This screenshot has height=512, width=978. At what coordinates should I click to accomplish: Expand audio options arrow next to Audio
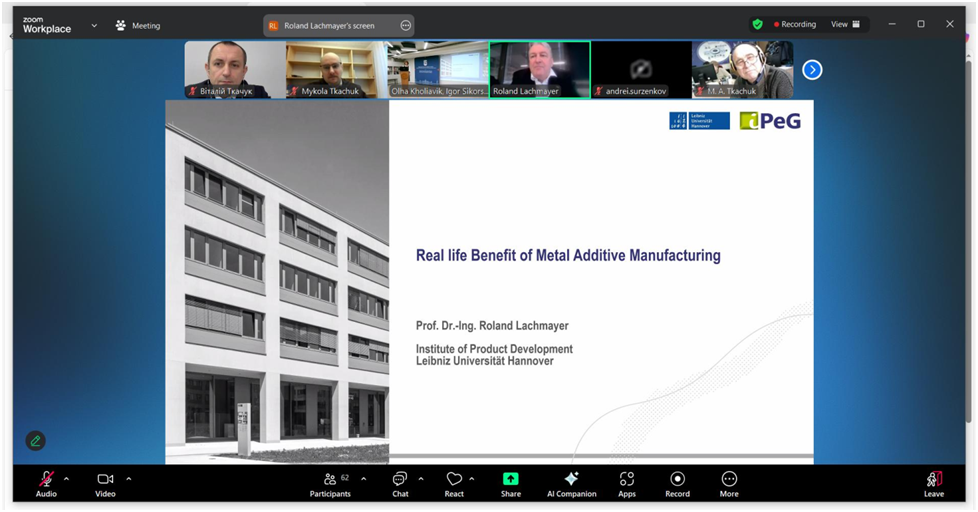pos(67,478)
